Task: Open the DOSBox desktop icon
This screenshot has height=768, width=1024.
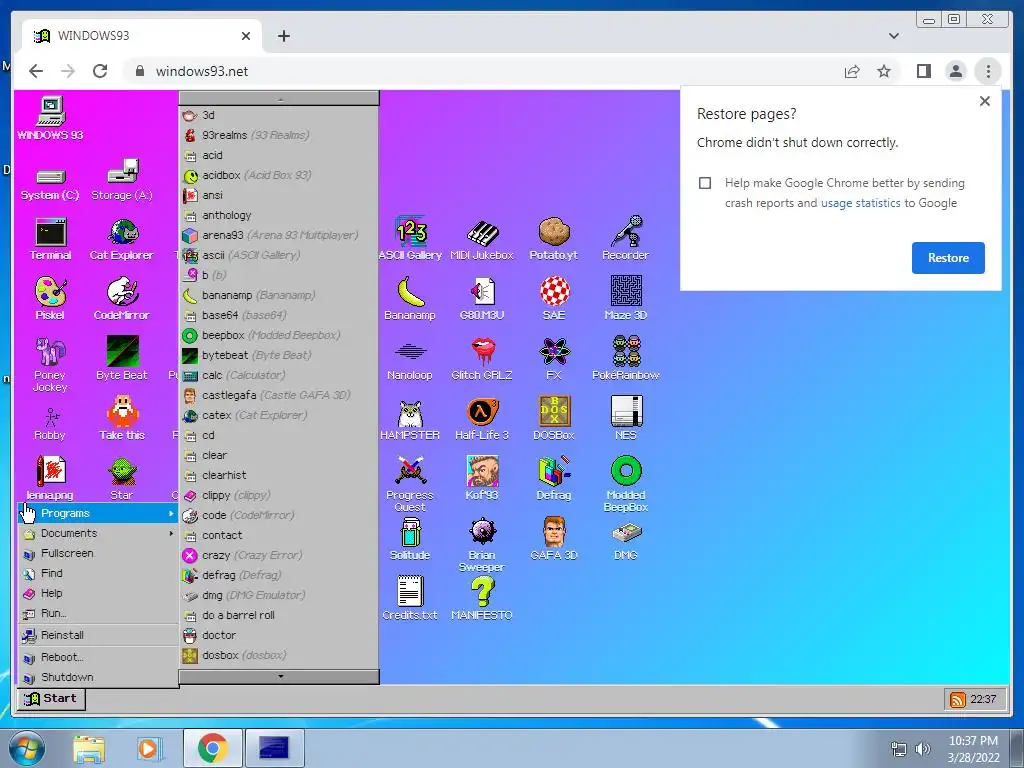Action: 554,419
